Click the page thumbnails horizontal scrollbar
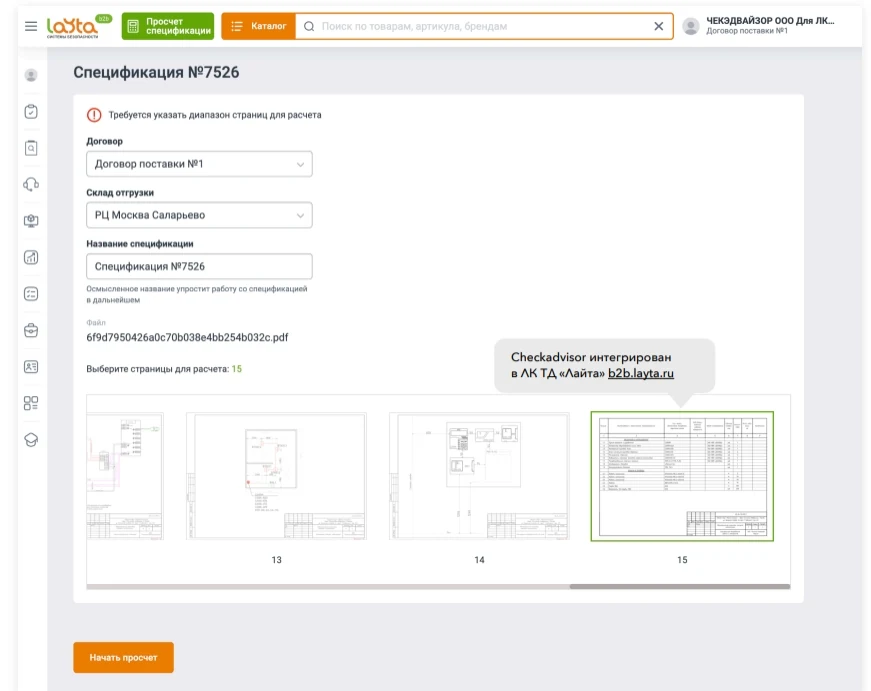 point(680,587)
